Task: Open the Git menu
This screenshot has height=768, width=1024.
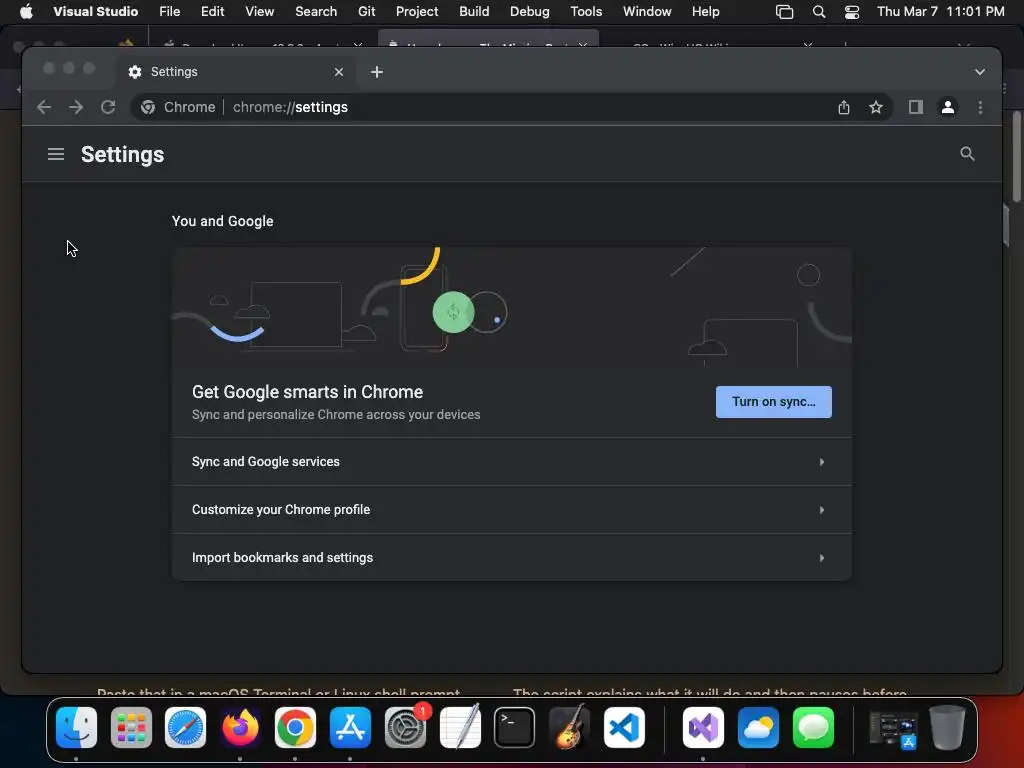Action: [x=366, y=11]
